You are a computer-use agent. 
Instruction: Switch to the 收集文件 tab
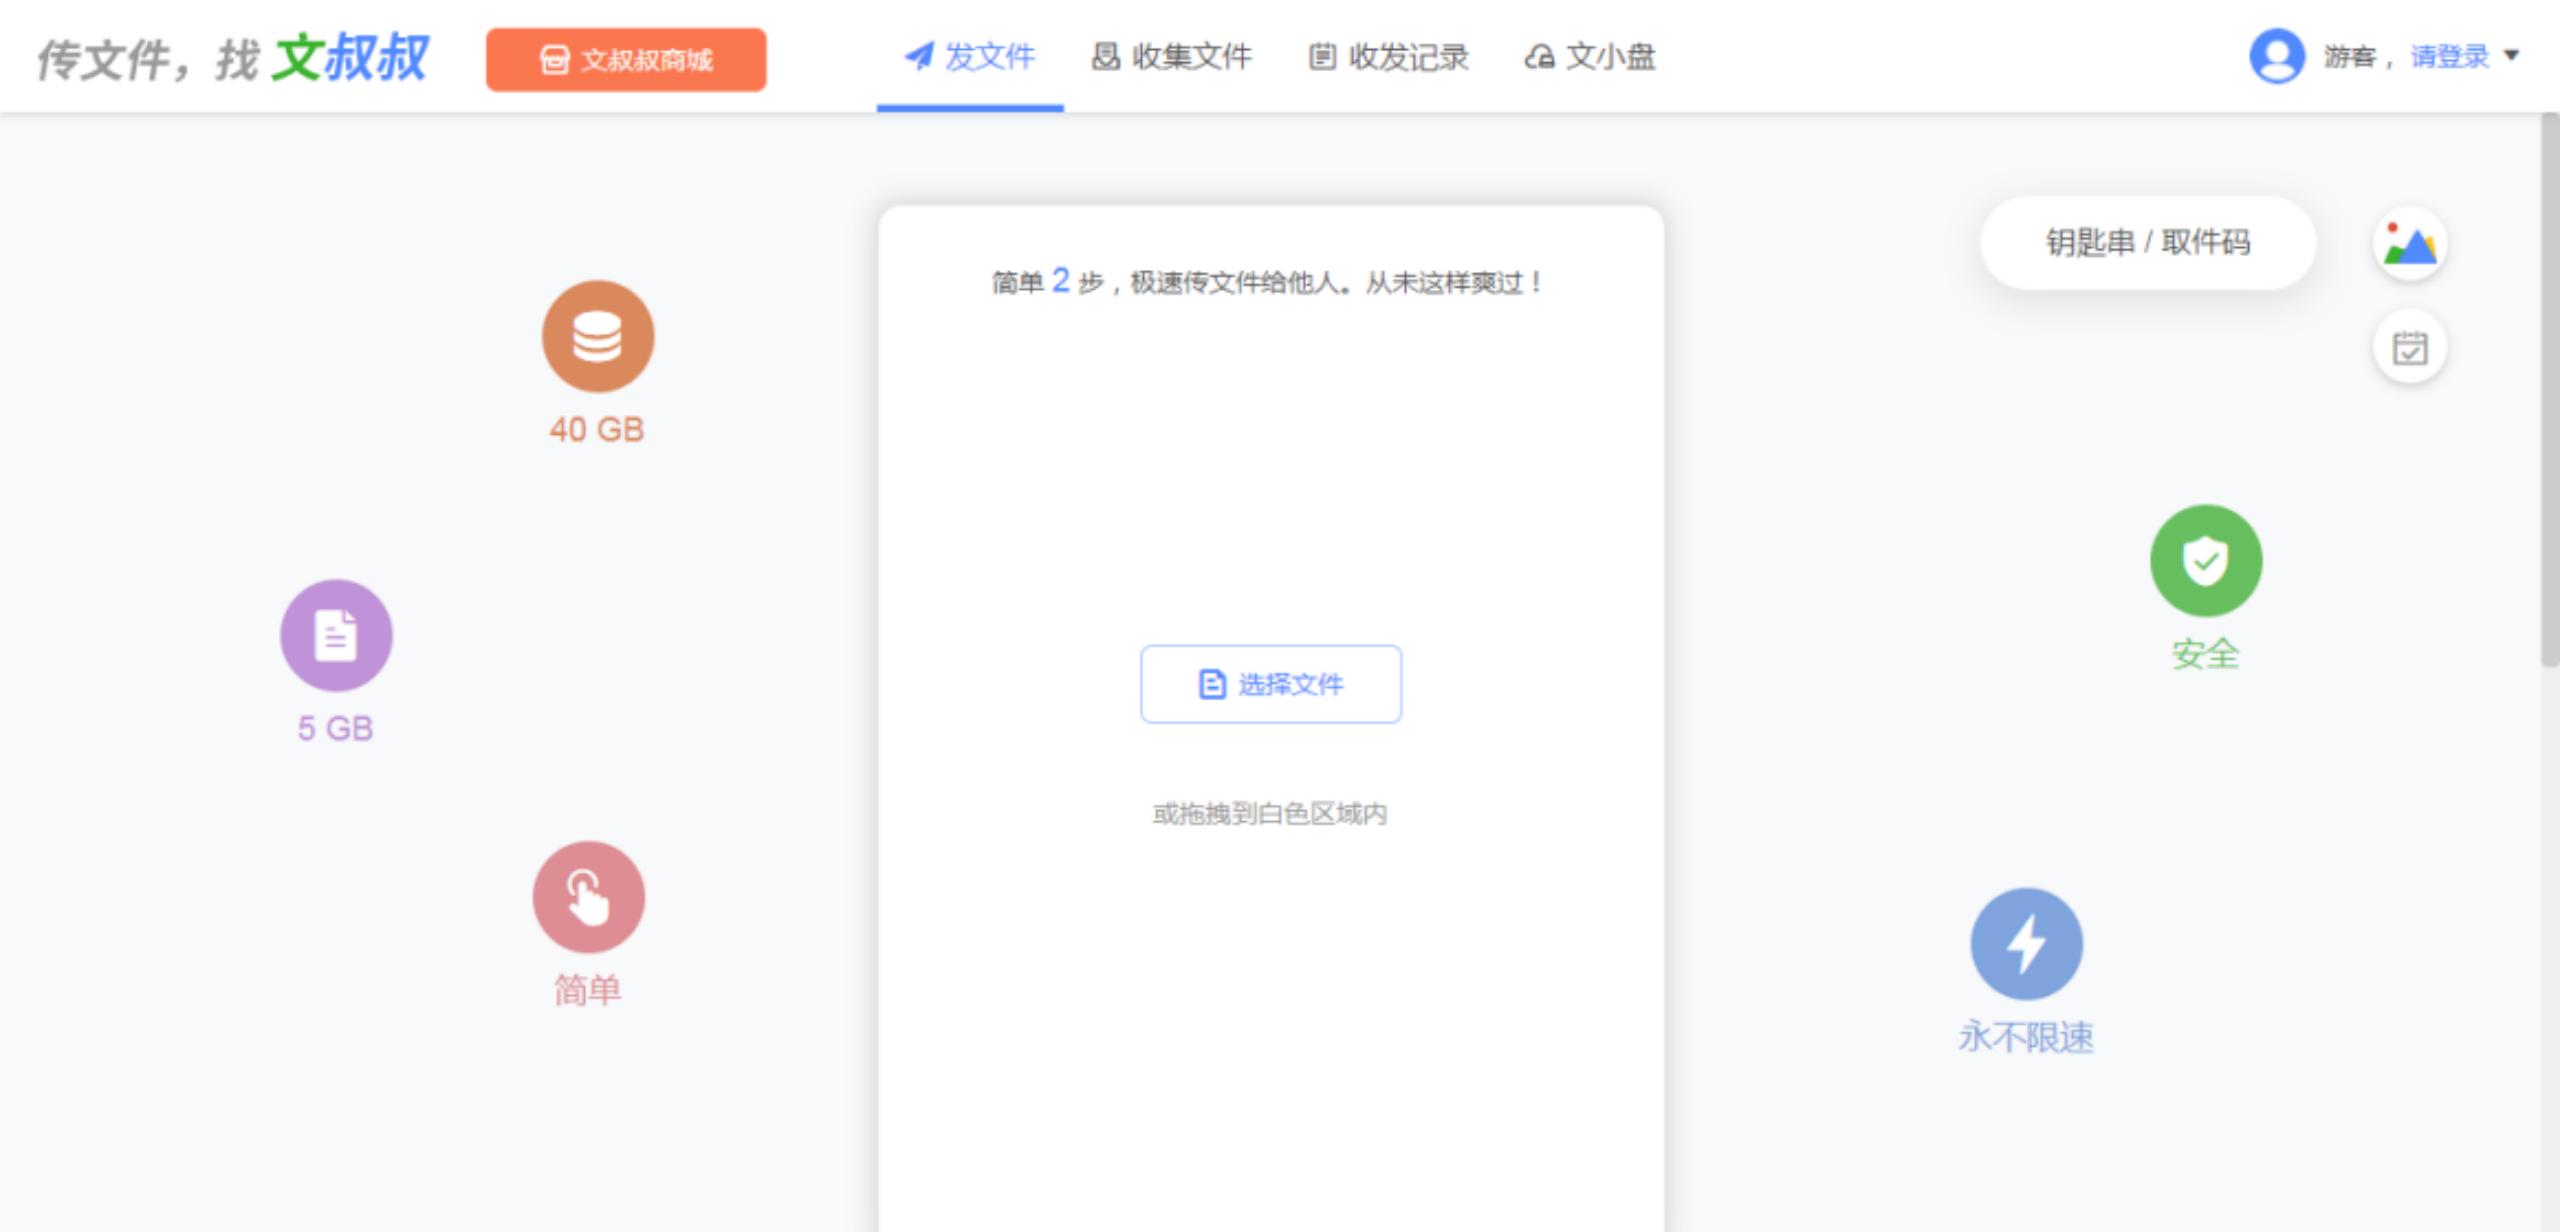[x=1190, y=57]
